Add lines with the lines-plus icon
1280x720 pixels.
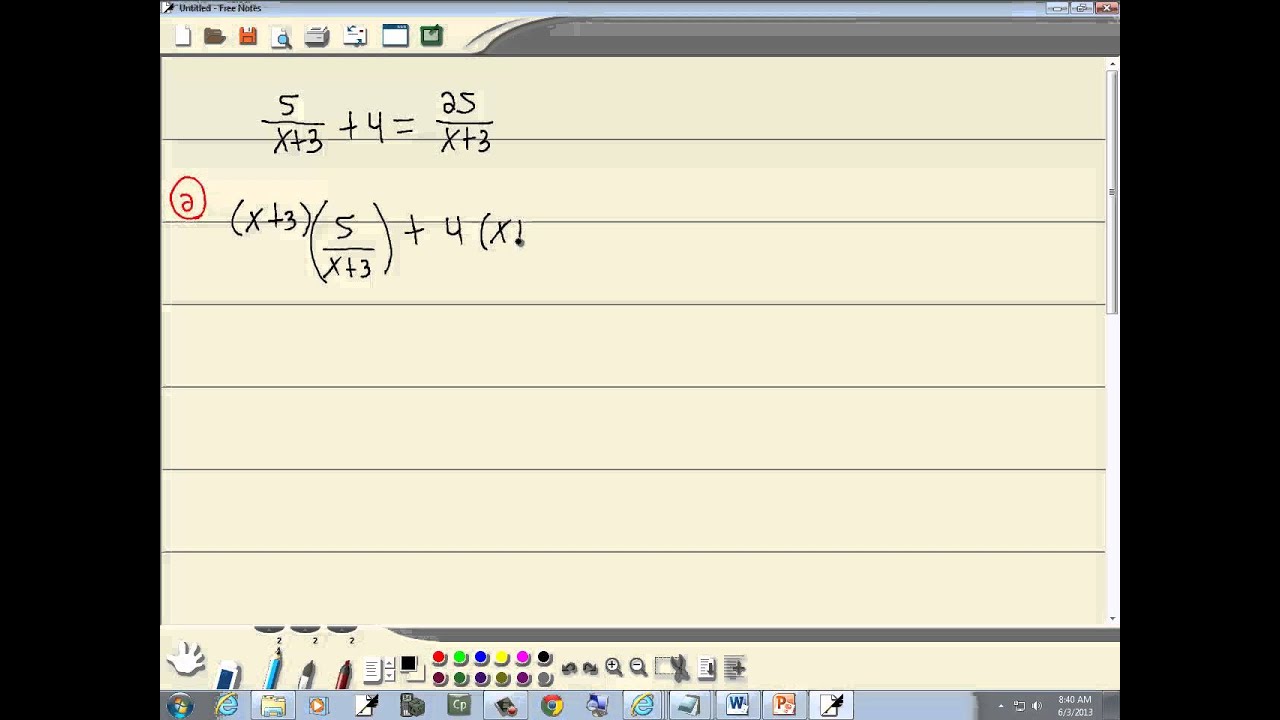click(x=734, y=667)
